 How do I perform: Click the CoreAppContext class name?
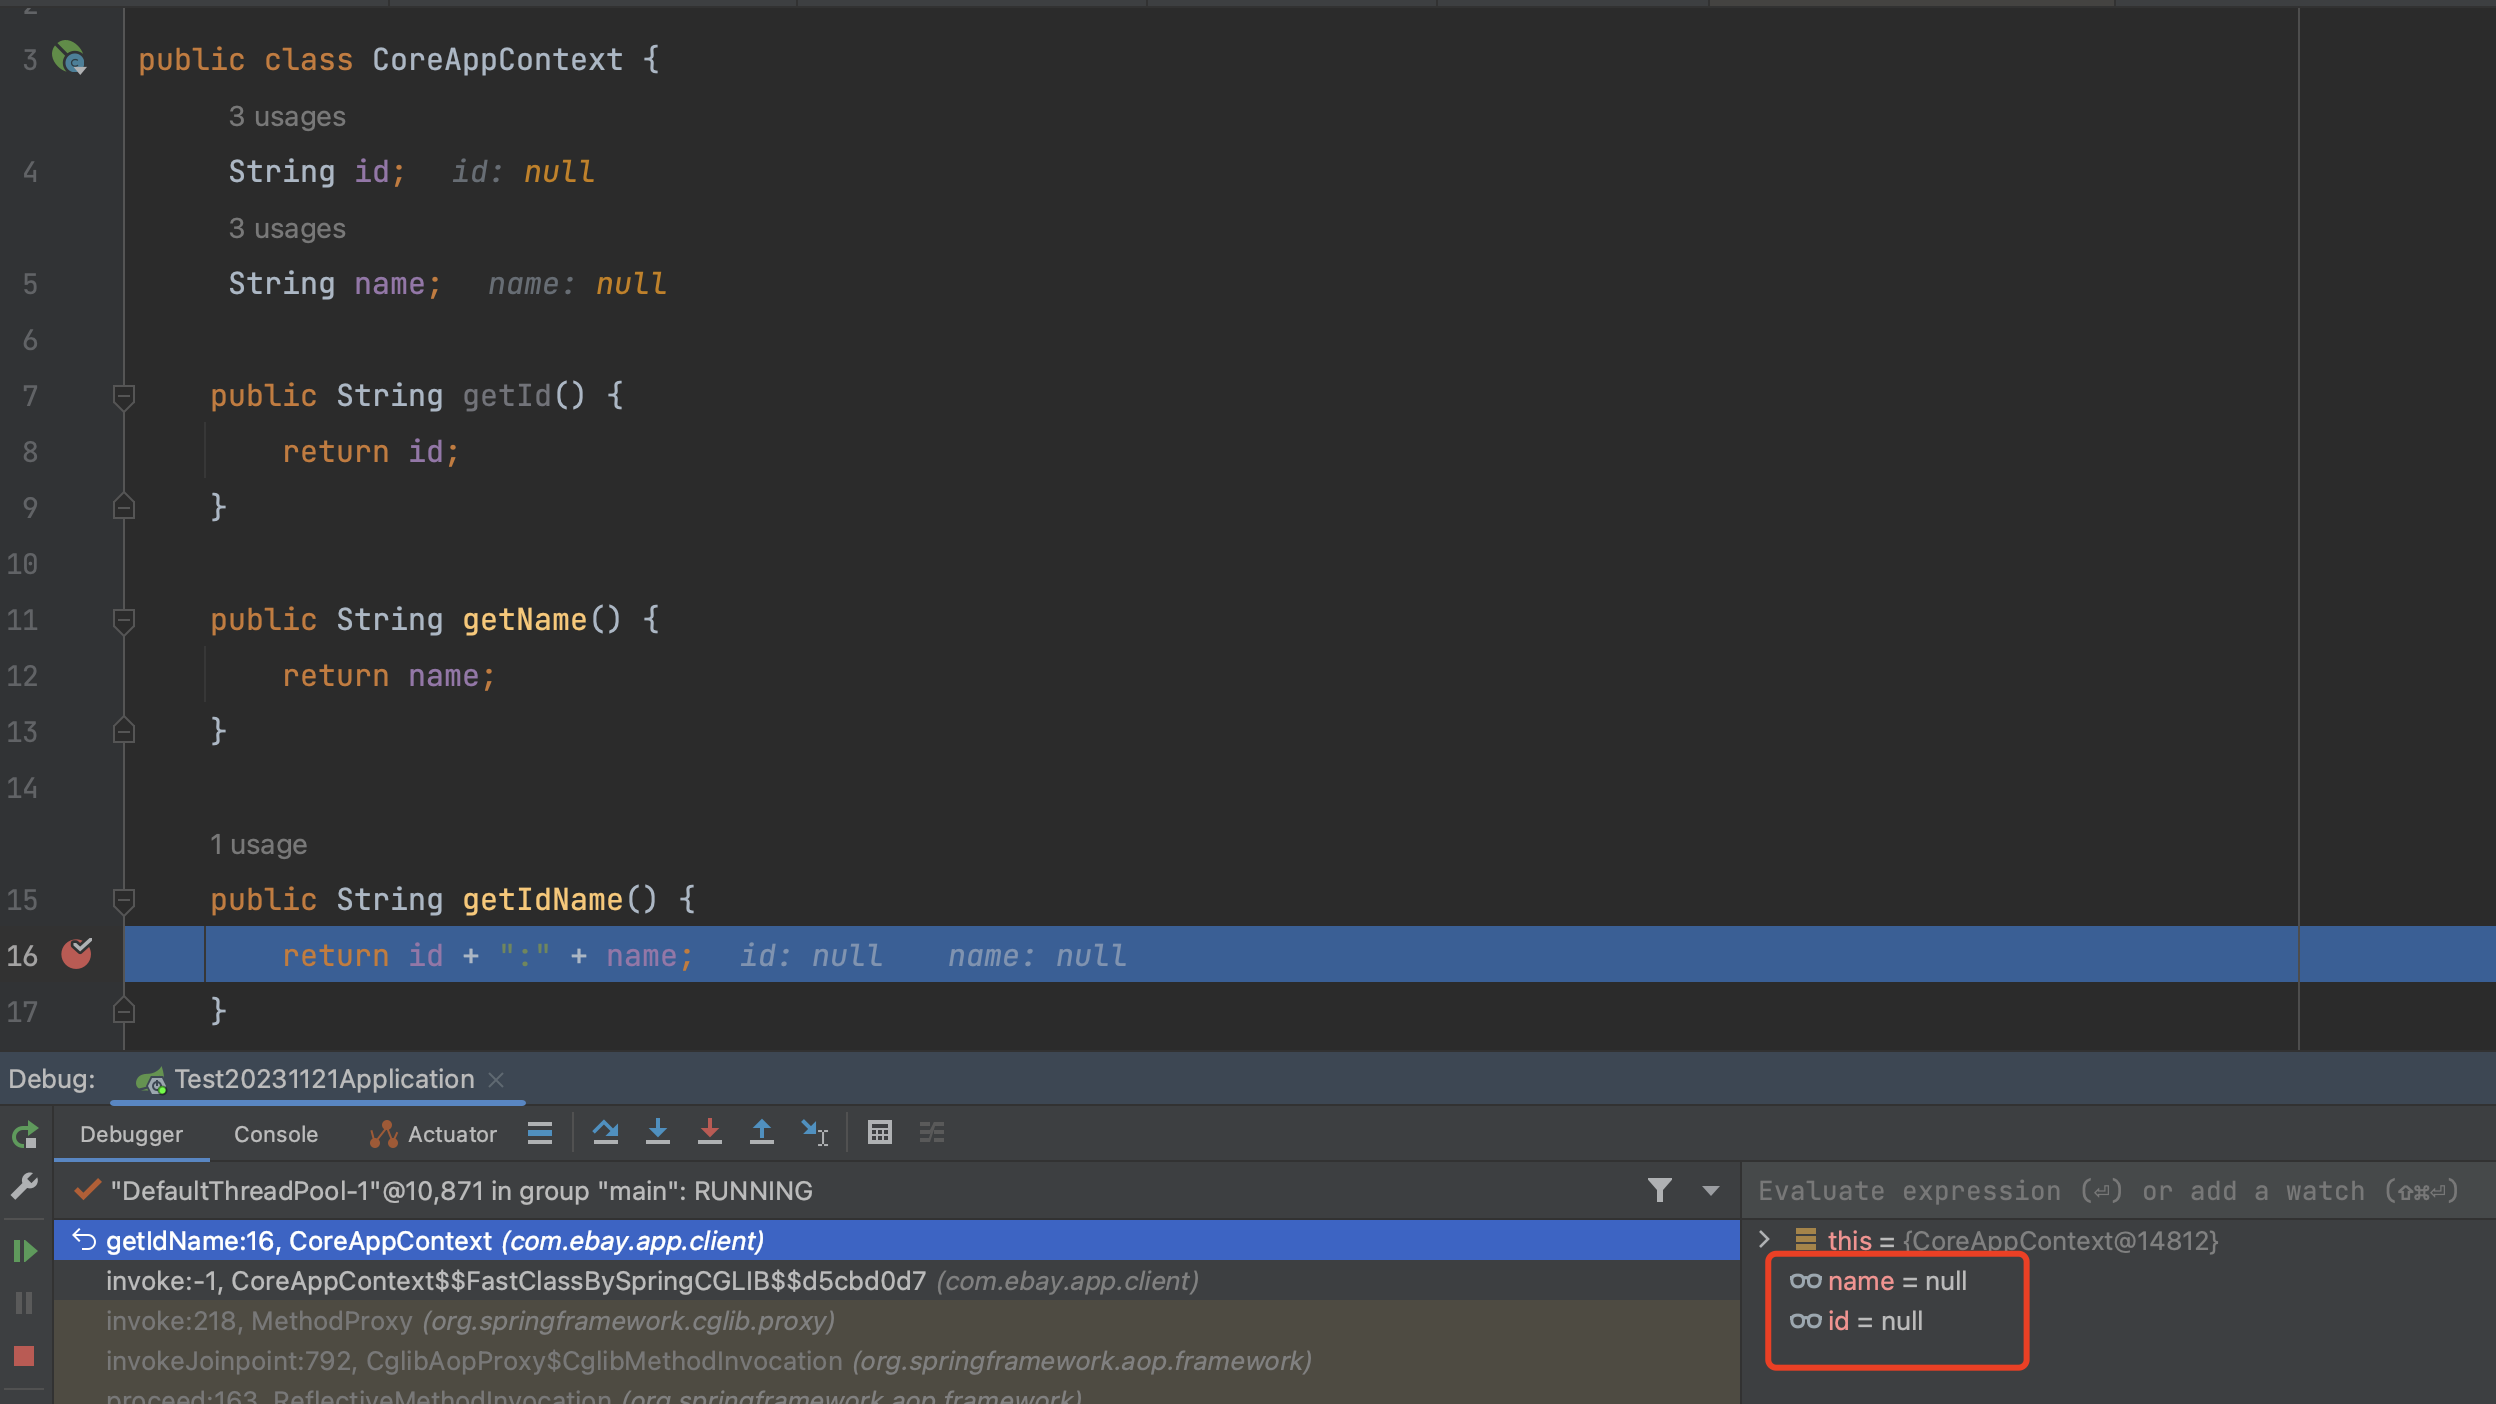point(498,60)
